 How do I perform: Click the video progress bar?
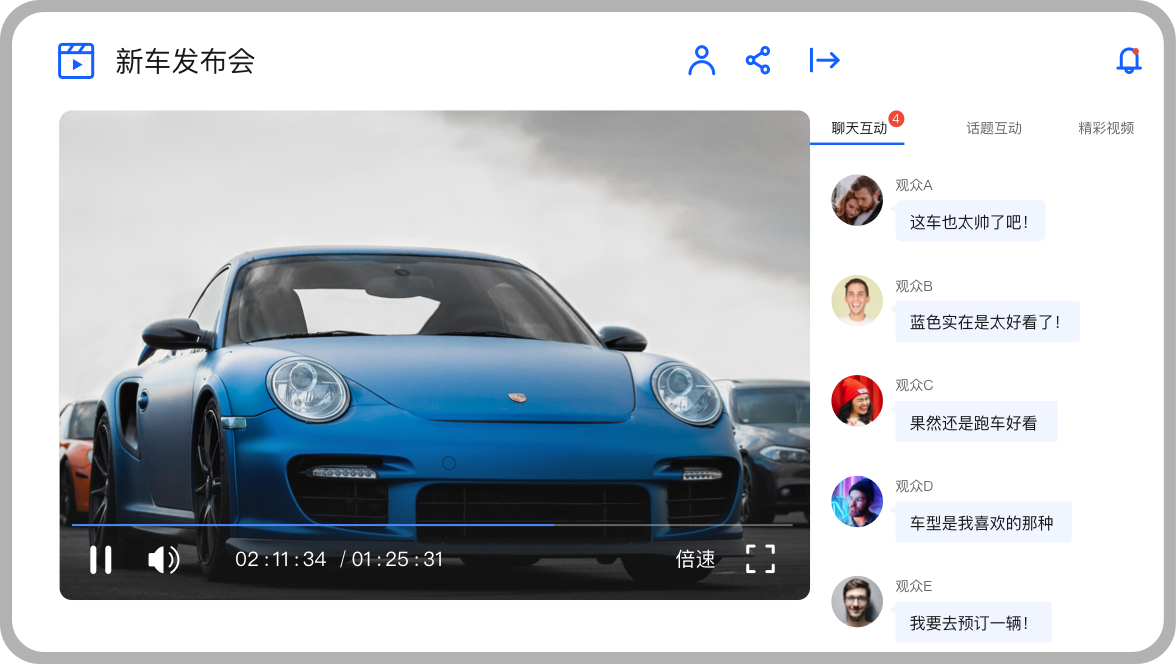tap(432, 524)
